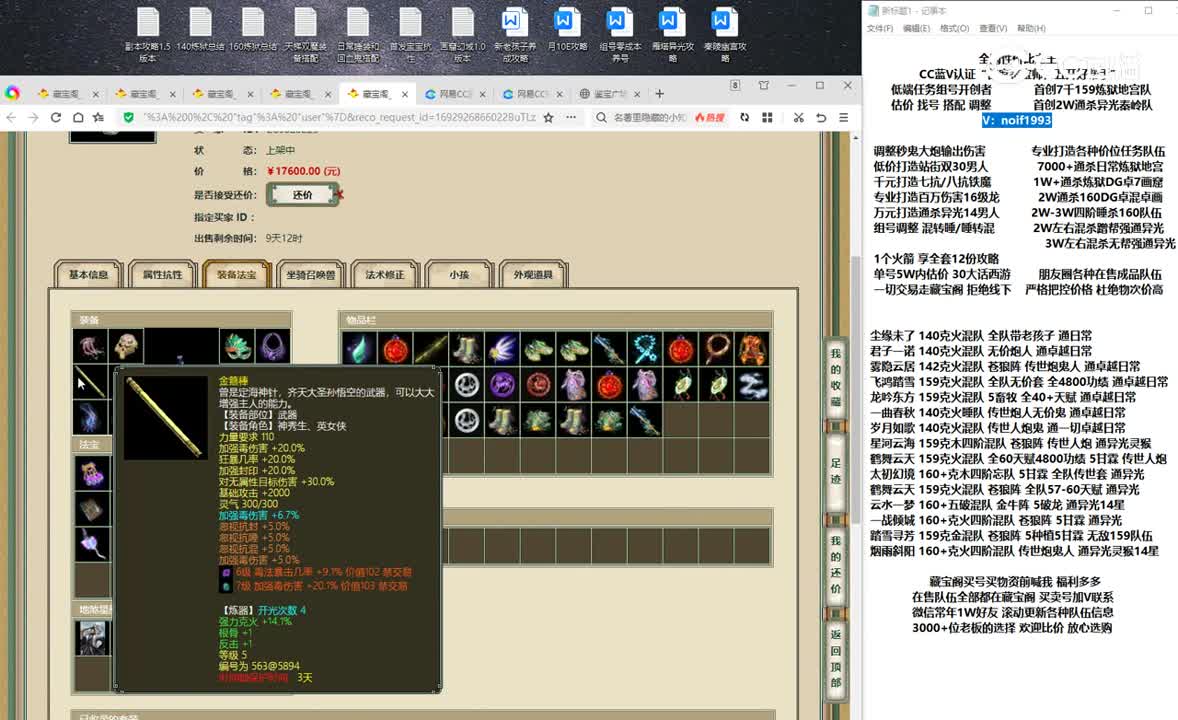Image resolution: width=1178 pixels, height=720 pixels.
Task: Open the Notepad 格式(O) menu
Action: coord(954,28)
